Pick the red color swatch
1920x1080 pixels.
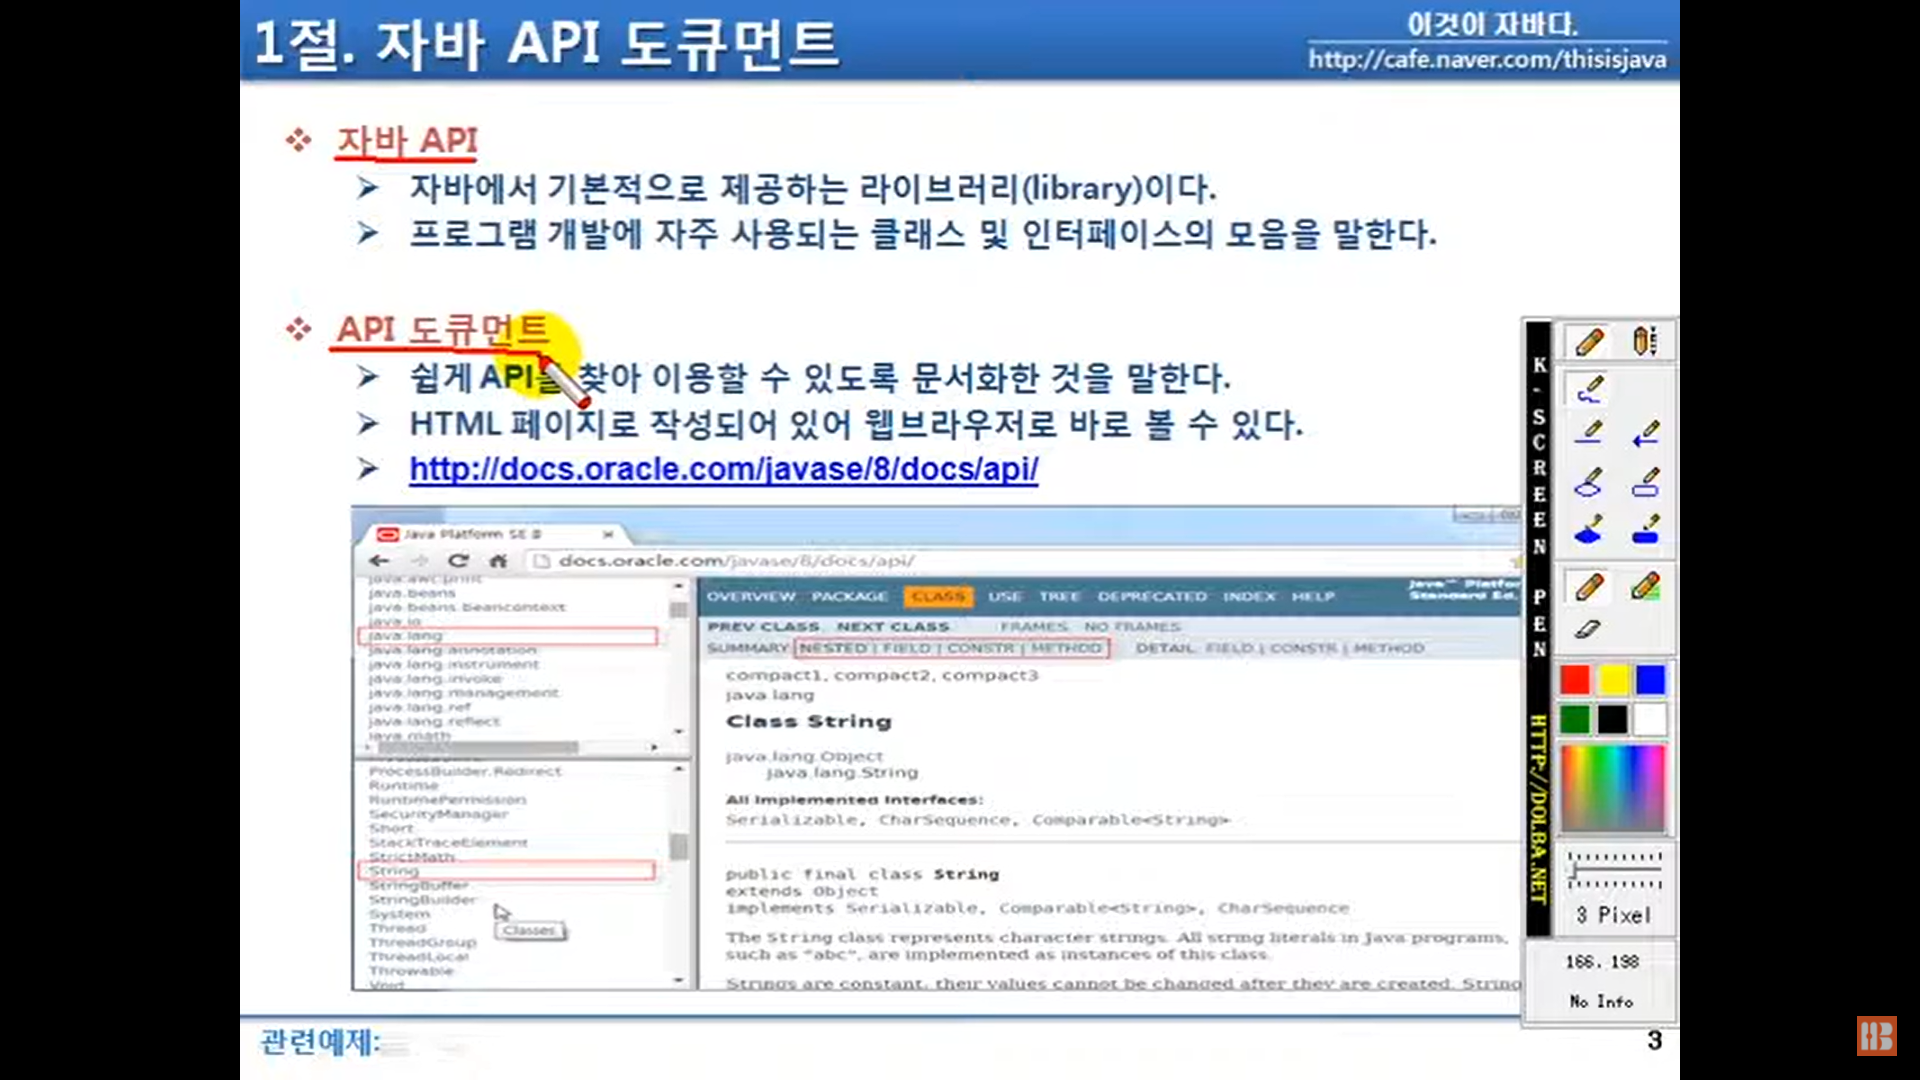click(1575, 680)
